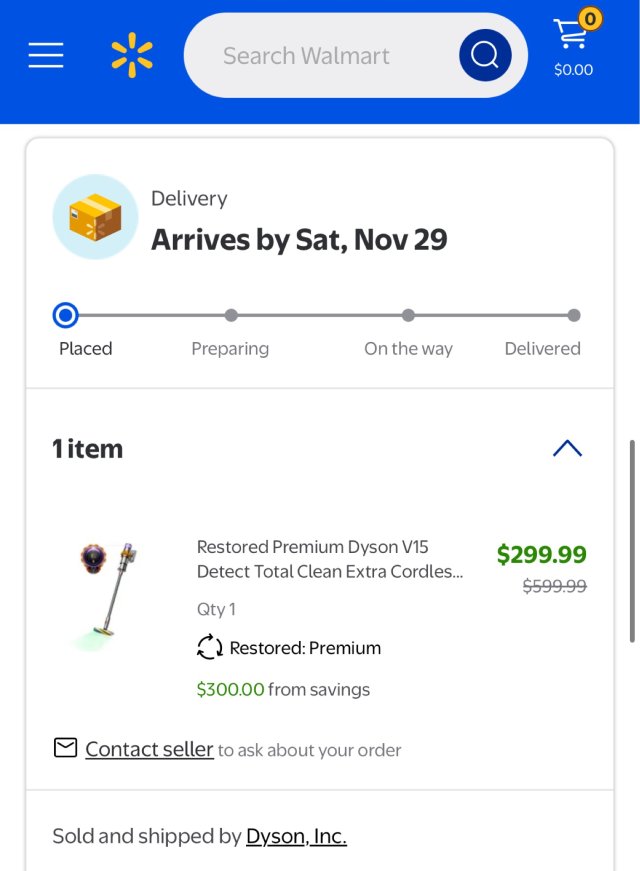The width and height of the screenshot is (640, 871).
Task: Click the $299.99 item price
Action: pos(541,554)
